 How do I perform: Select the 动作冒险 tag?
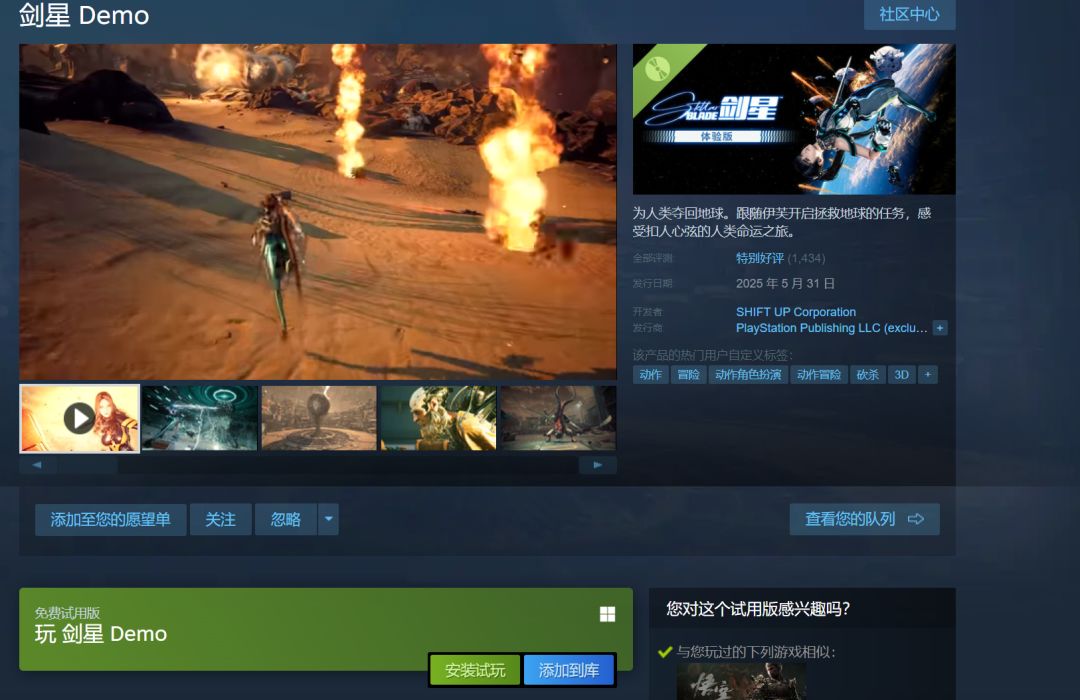[819, 375]
